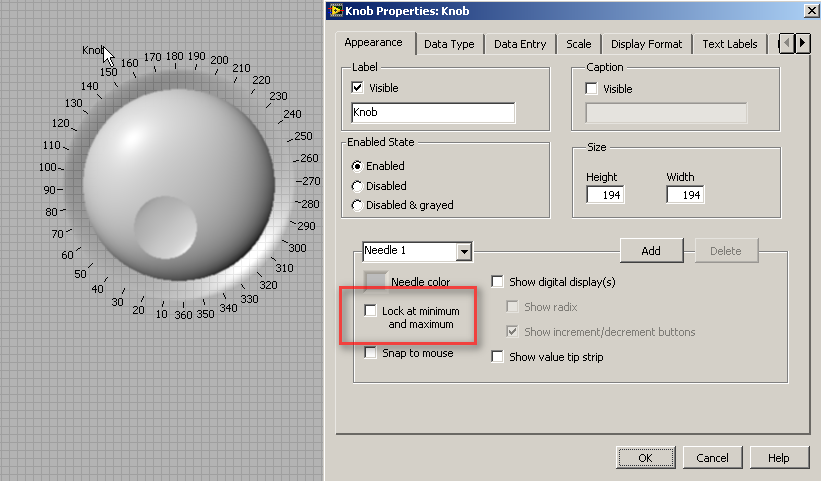Screen dimensions: 821x481
Task: Select the Disabled radio button
Action: click(357, 186)
